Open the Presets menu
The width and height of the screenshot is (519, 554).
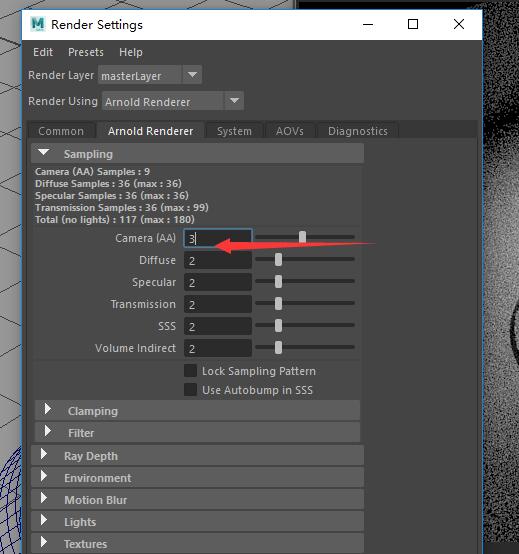(x=86, y=52)
